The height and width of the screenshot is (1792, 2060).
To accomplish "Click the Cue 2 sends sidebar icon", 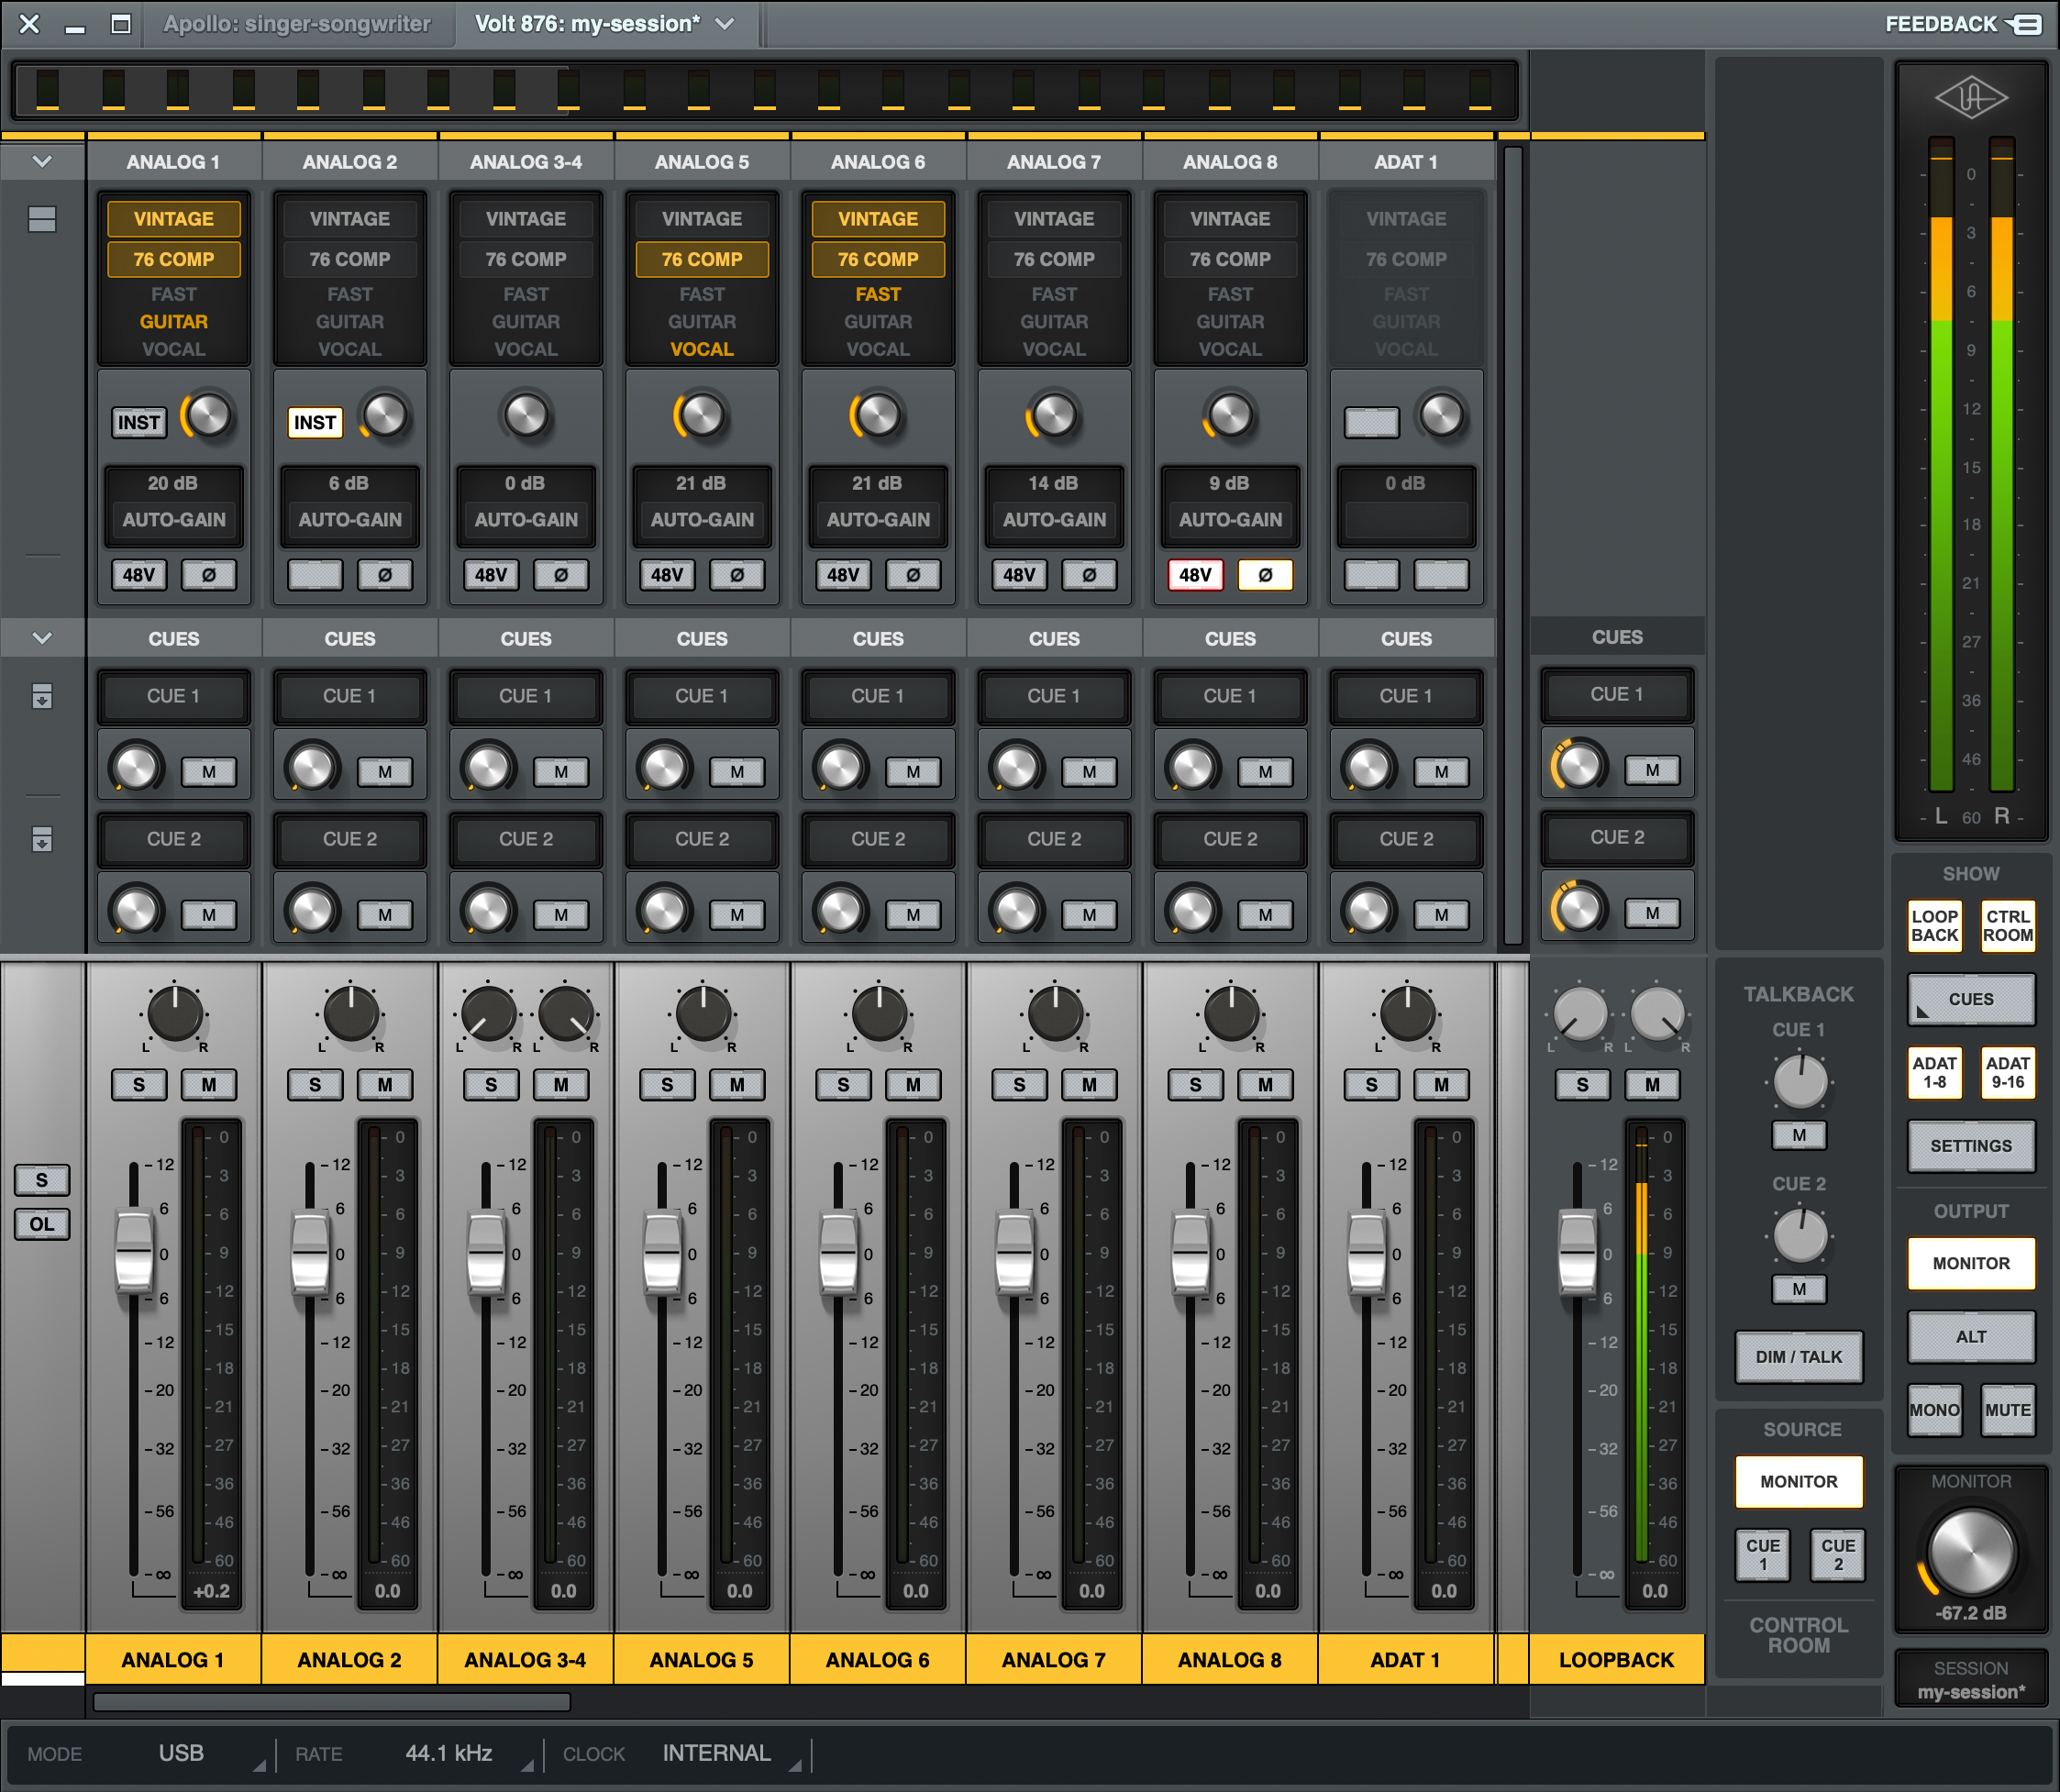I will click(42, 839).
